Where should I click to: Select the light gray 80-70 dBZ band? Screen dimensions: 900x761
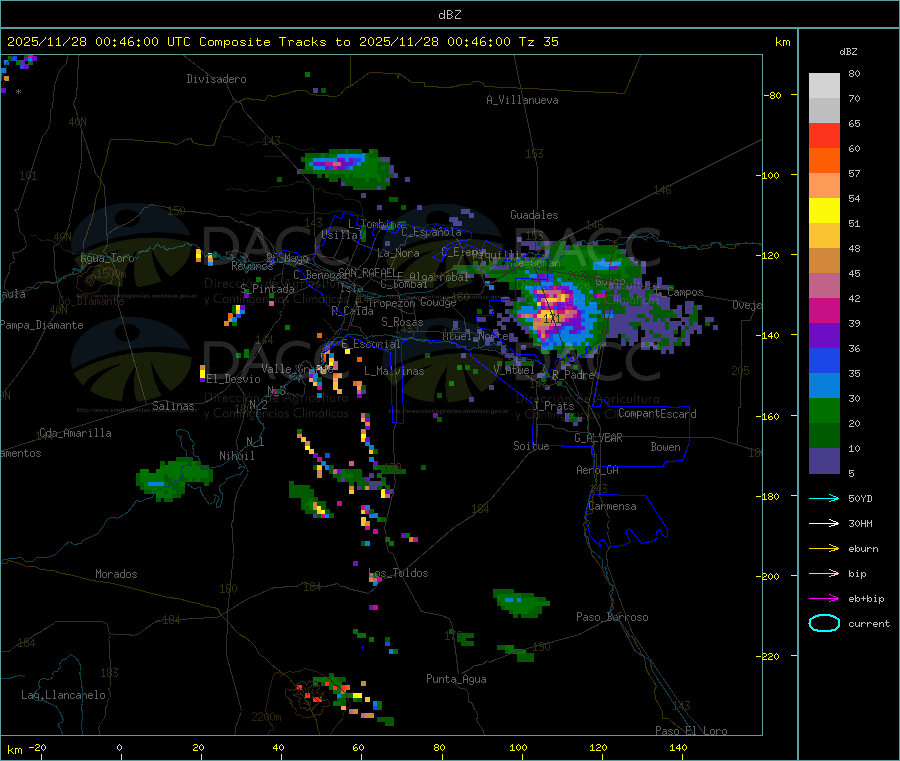[x=824, y=86]
